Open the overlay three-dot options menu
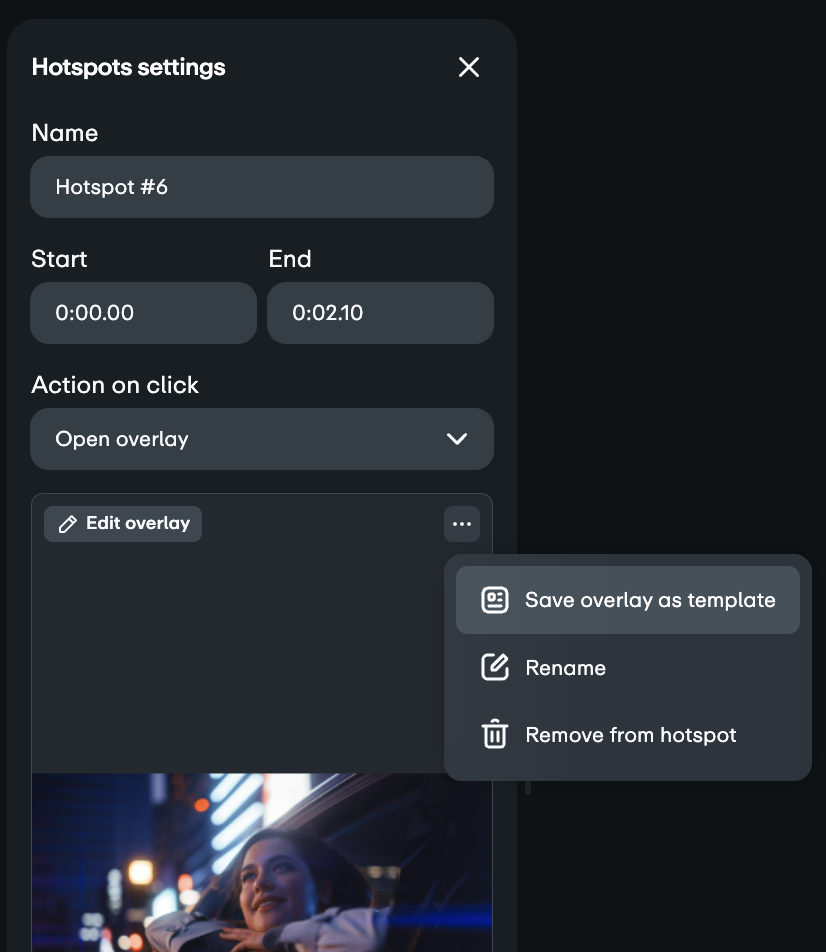Image resolution: width=826 pixels, height=952 pixels. click(461, 524)
